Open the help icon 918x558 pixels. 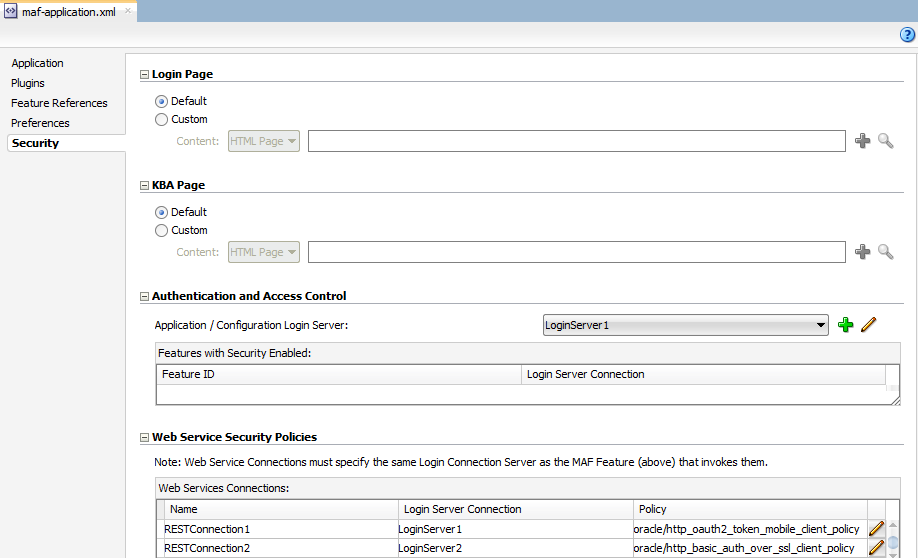(907, 35)
